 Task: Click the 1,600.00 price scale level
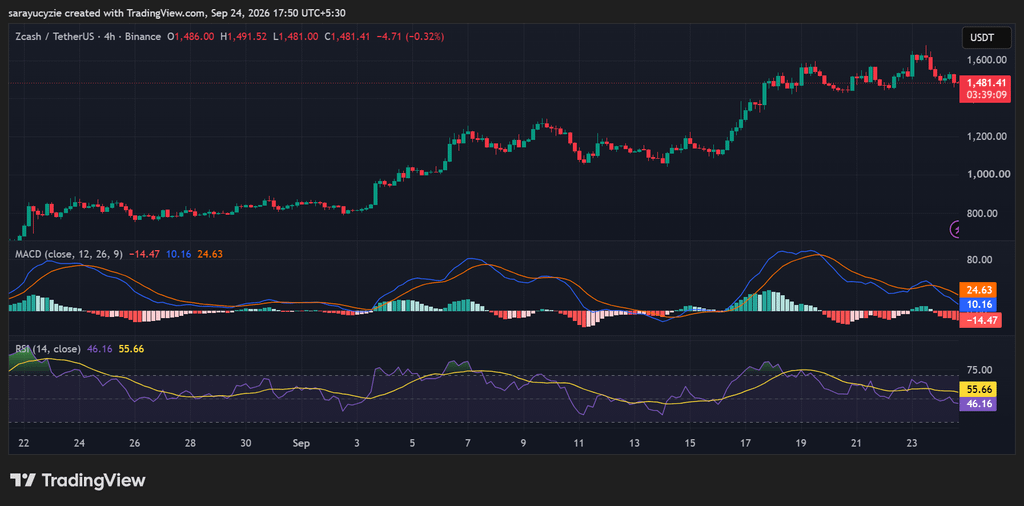click(985, 60)
